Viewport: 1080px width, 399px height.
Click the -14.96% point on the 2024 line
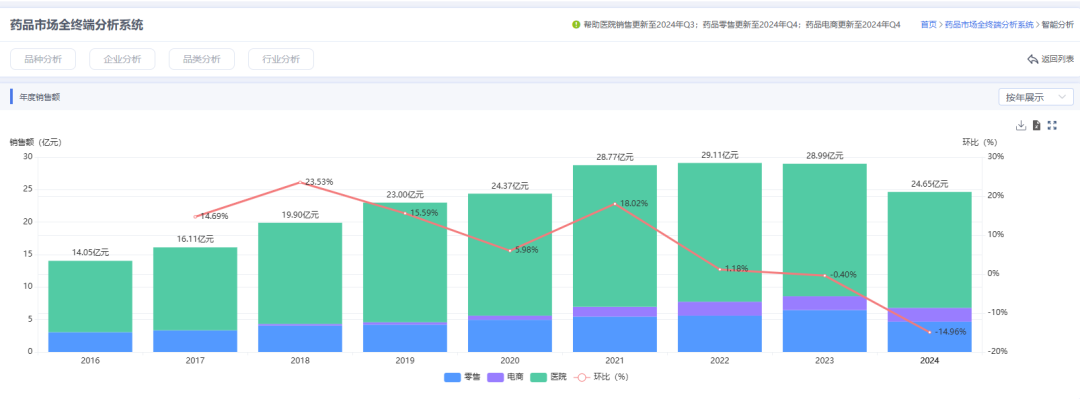pos(929,332)
